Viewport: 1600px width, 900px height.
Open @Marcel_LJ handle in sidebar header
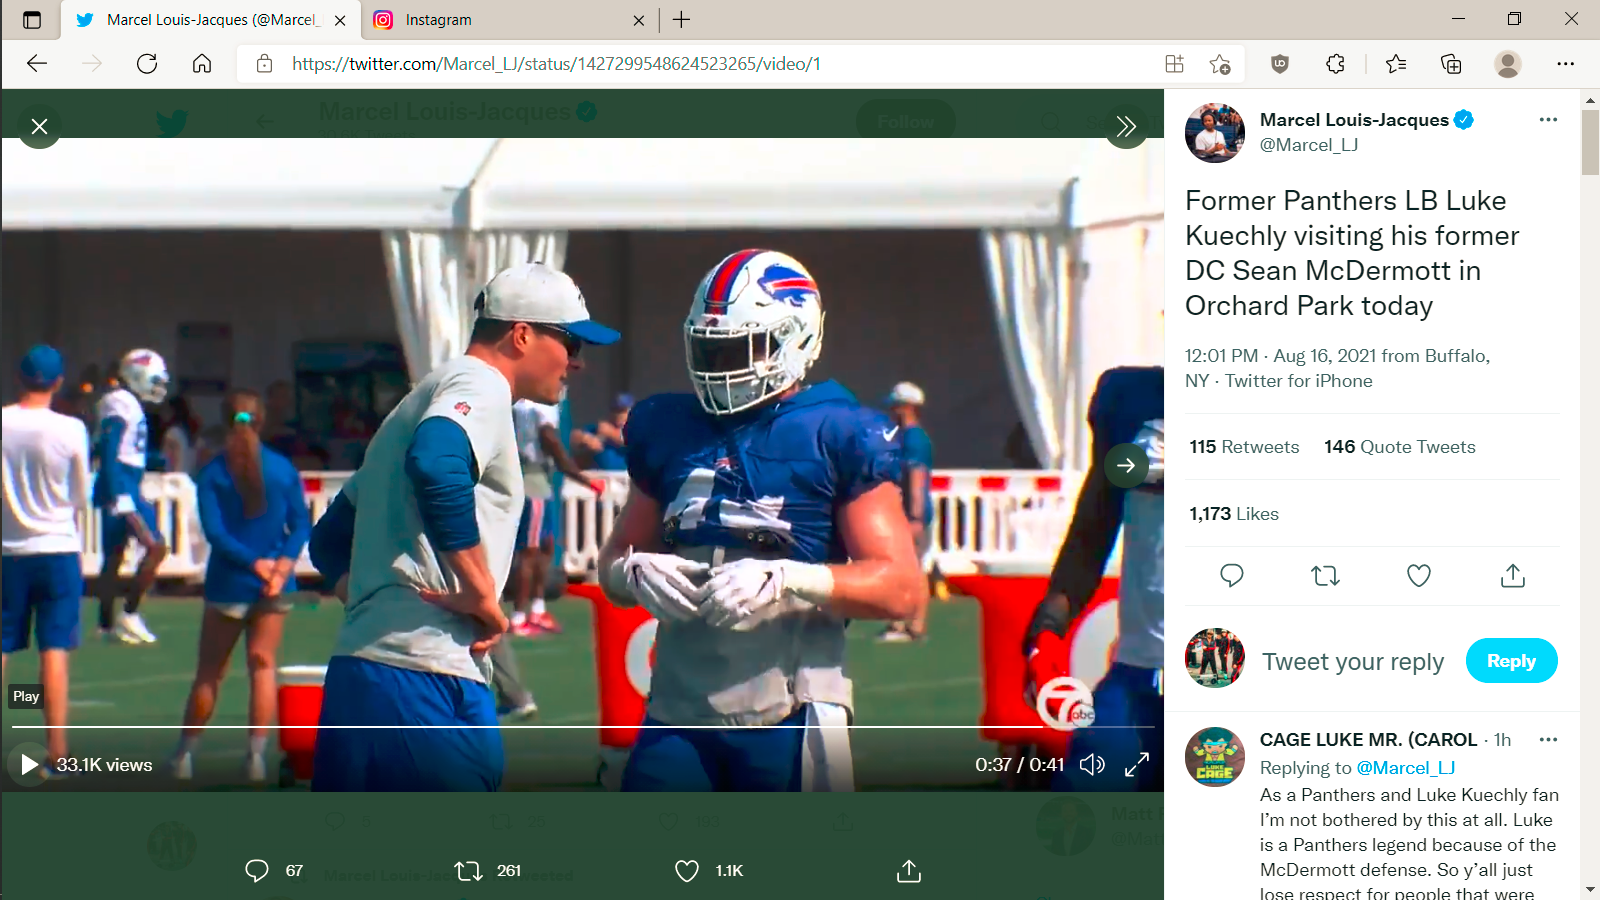1309,145
